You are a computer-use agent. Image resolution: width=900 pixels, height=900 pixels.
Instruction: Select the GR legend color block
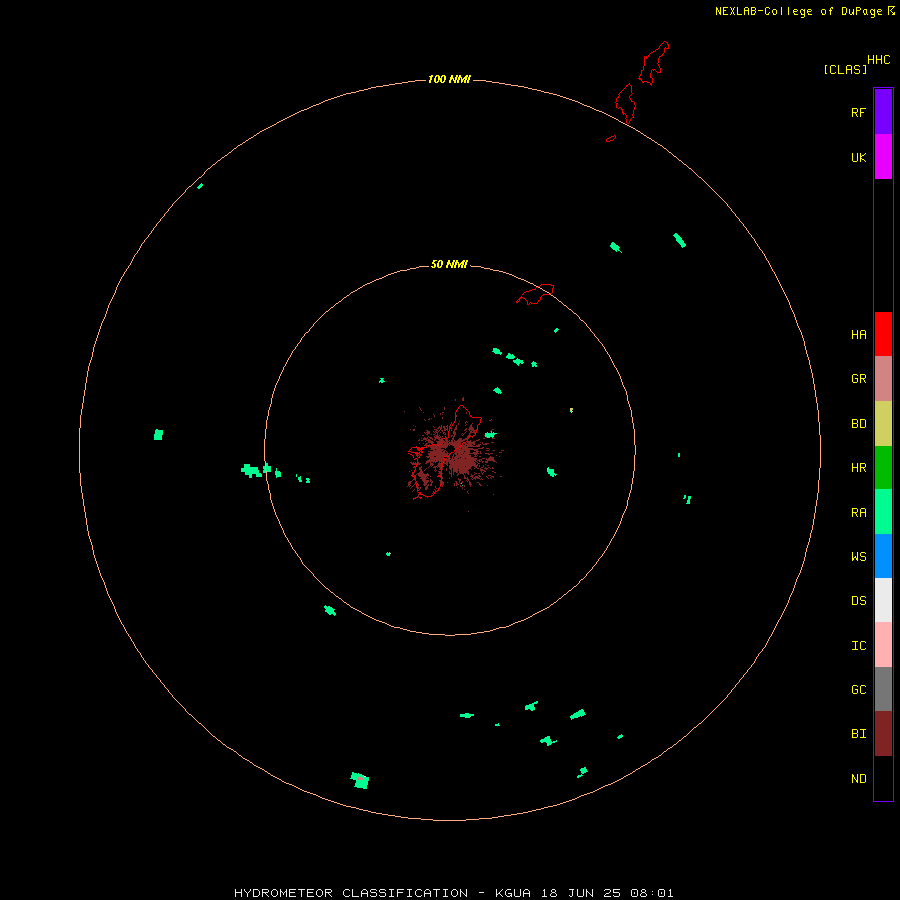click(883, 379)
